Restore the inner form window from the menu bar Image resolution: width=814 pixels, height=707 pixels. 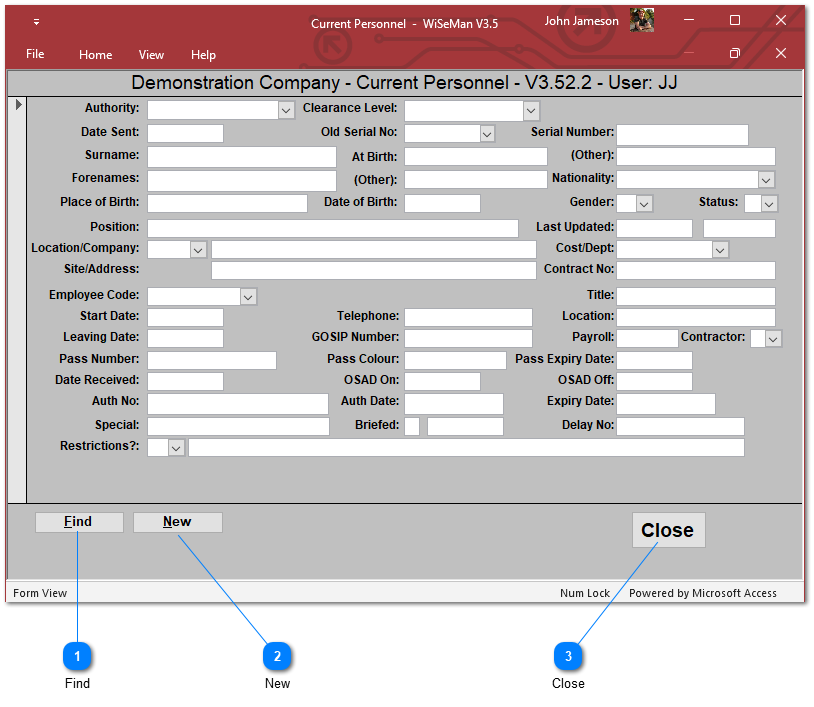coord(734,54)
